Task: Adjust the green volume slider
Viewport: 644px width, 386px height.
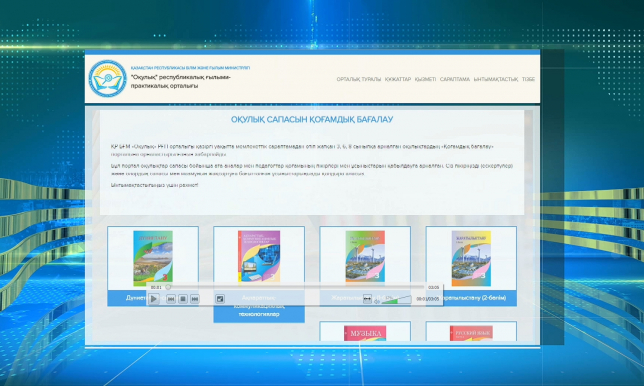Action: [x=396, y=300]
